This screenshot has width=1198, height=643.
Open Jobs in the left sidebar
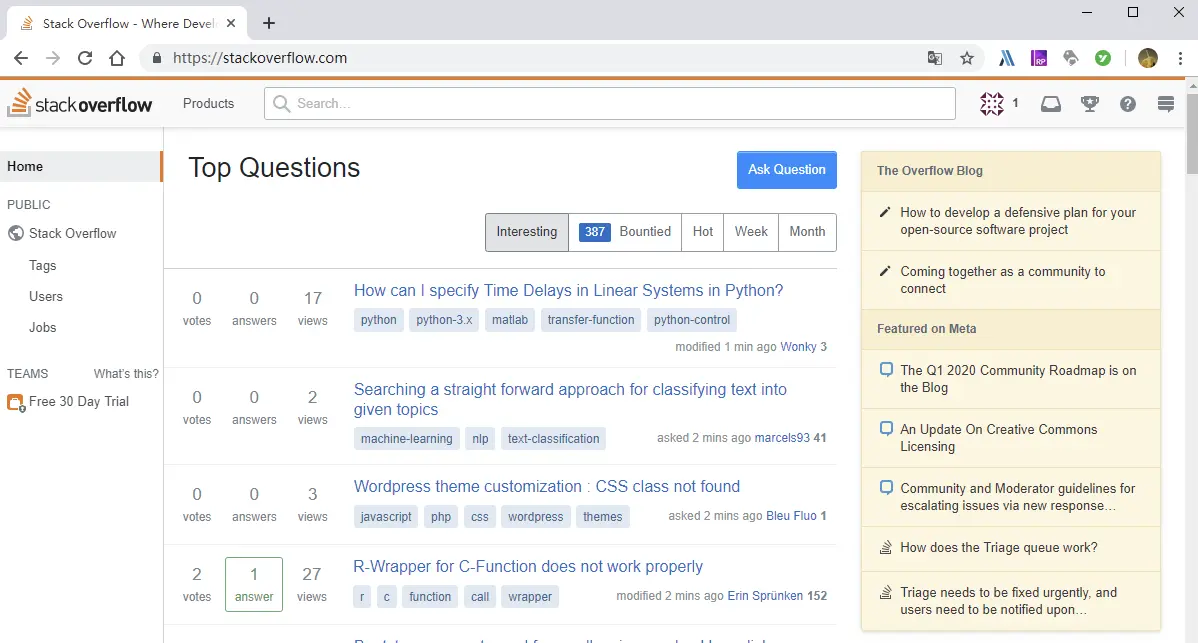click(x=43, y=327)
